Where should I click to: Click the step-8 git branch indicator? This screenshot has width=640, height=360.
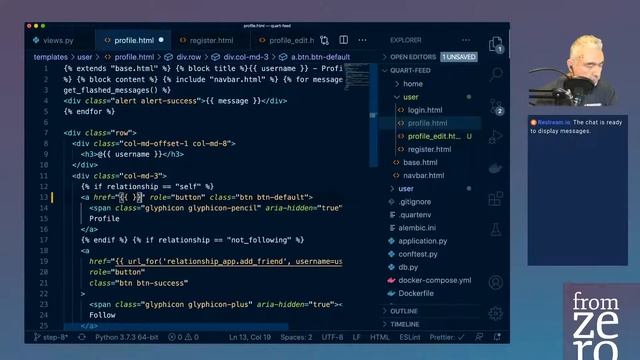coord(51,337)
